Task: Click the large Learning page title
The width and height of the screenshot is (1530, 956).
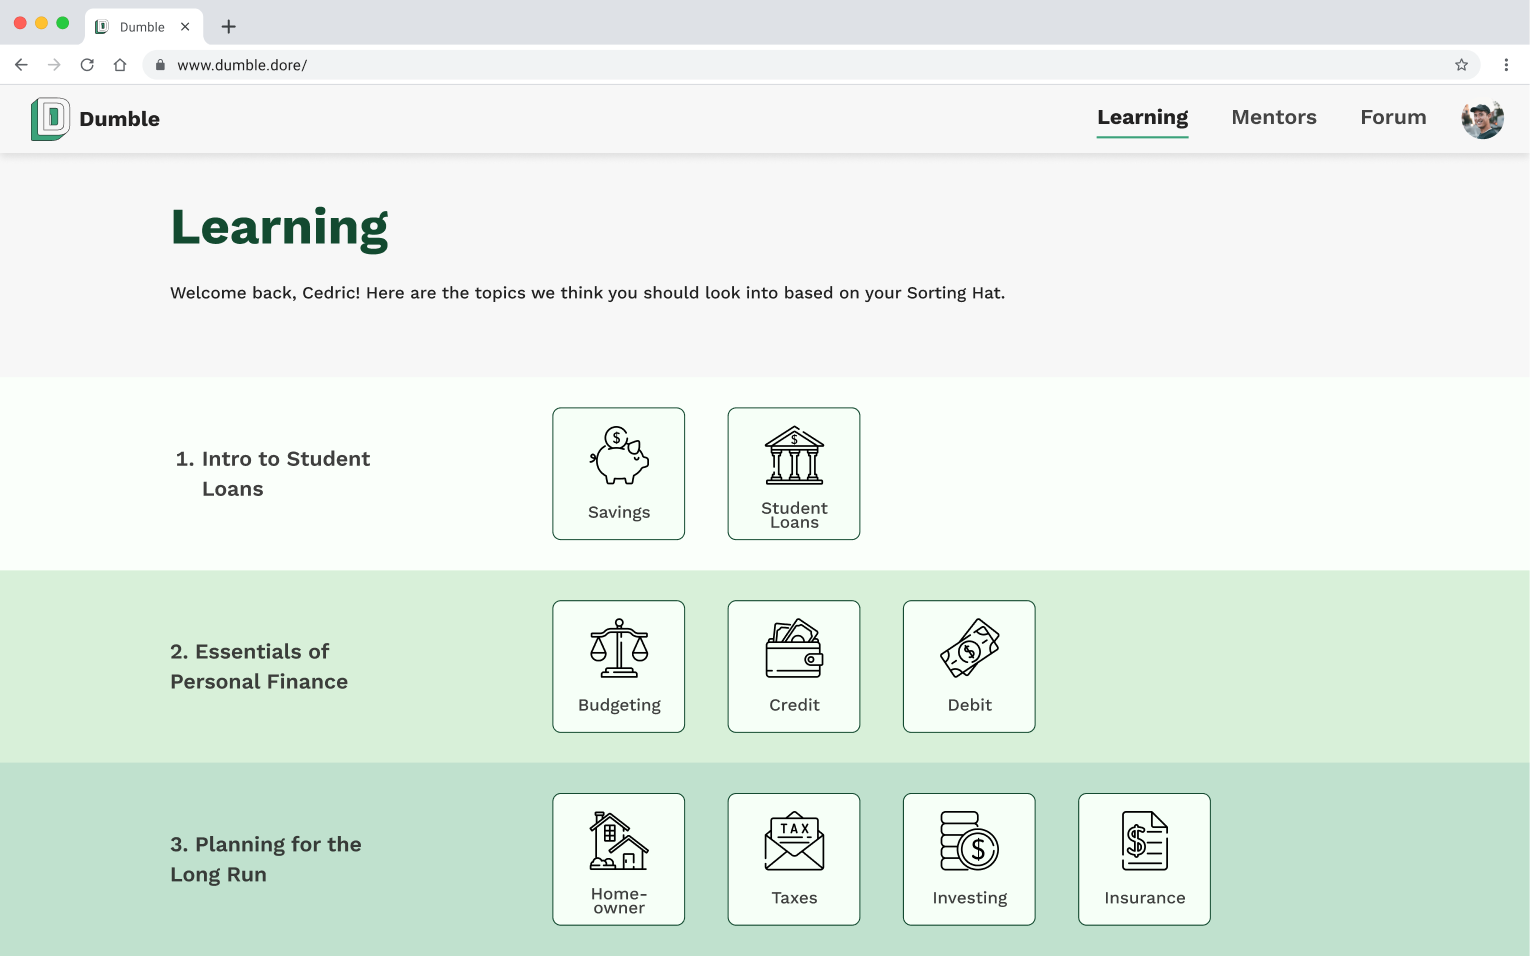Action: coord(280,228)
